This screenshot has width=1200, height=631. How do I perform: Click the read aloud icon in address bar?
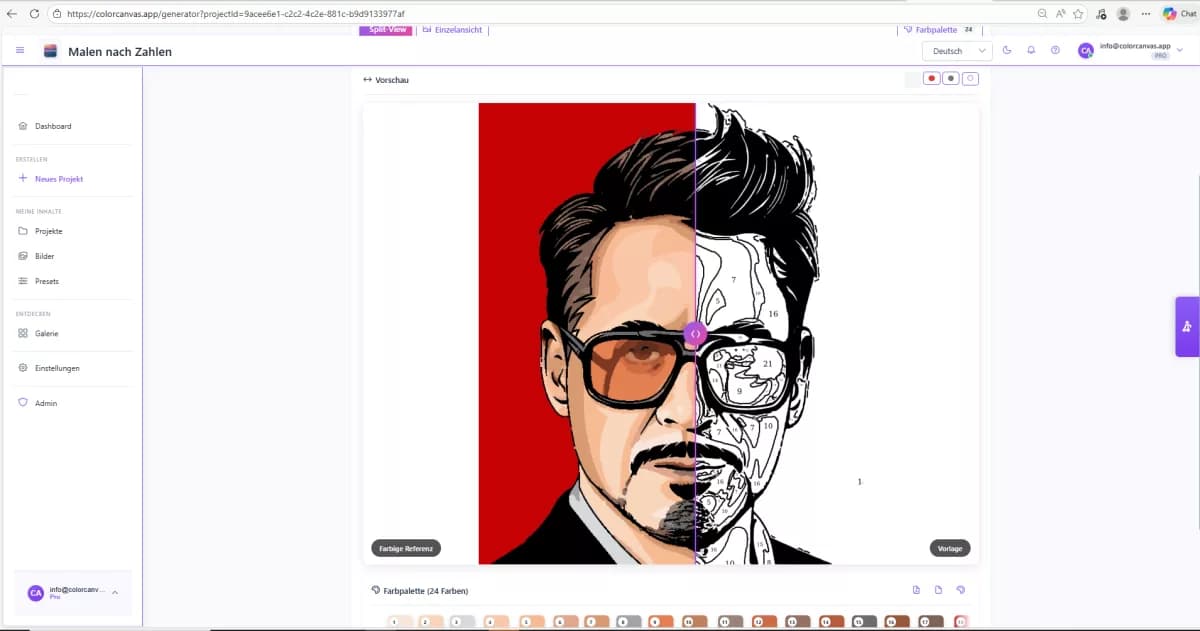(x=1061, y=14)
